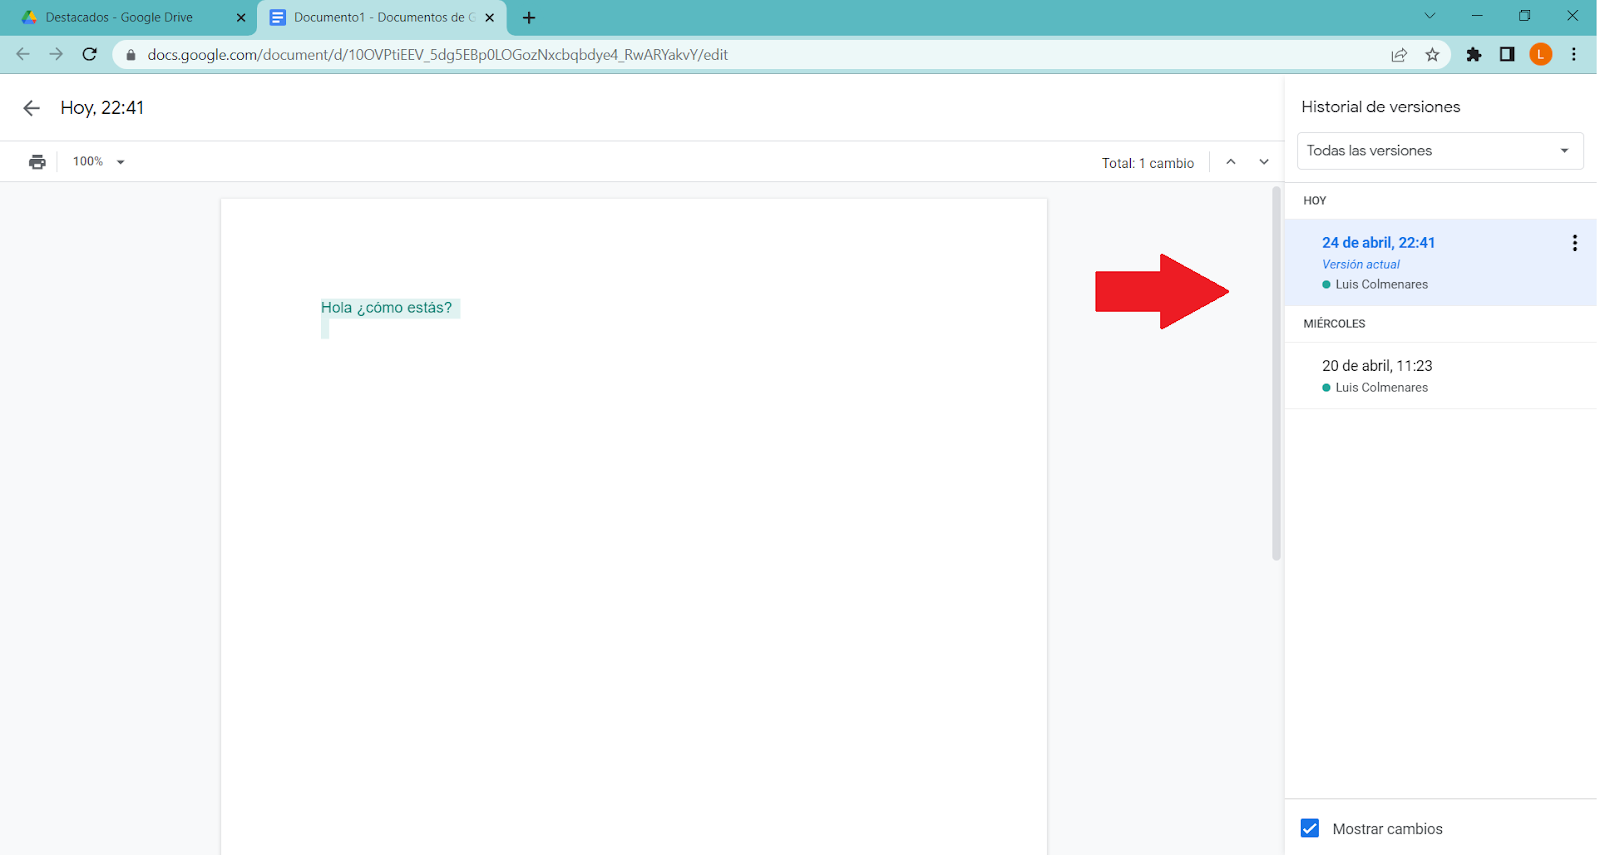Open a new browser tab
This screenshot has width=1600, height=855.
point(529,18)
